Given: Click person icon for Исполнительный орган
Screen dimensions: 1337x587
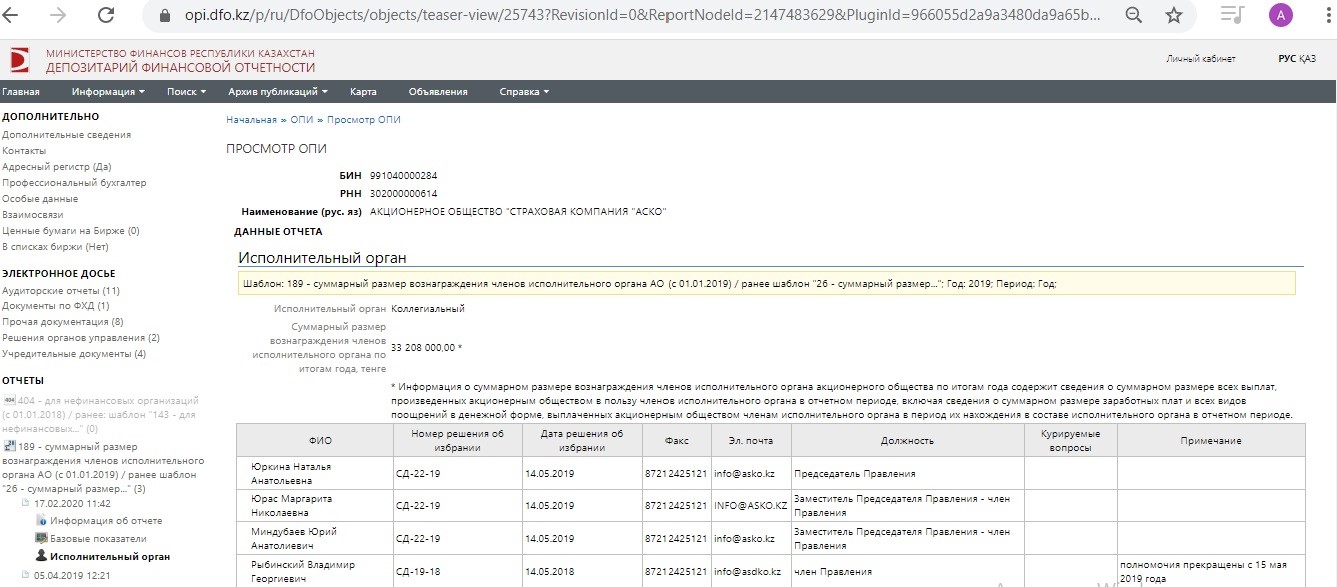Looking at the screenshot, I should [x=41, y=556].
